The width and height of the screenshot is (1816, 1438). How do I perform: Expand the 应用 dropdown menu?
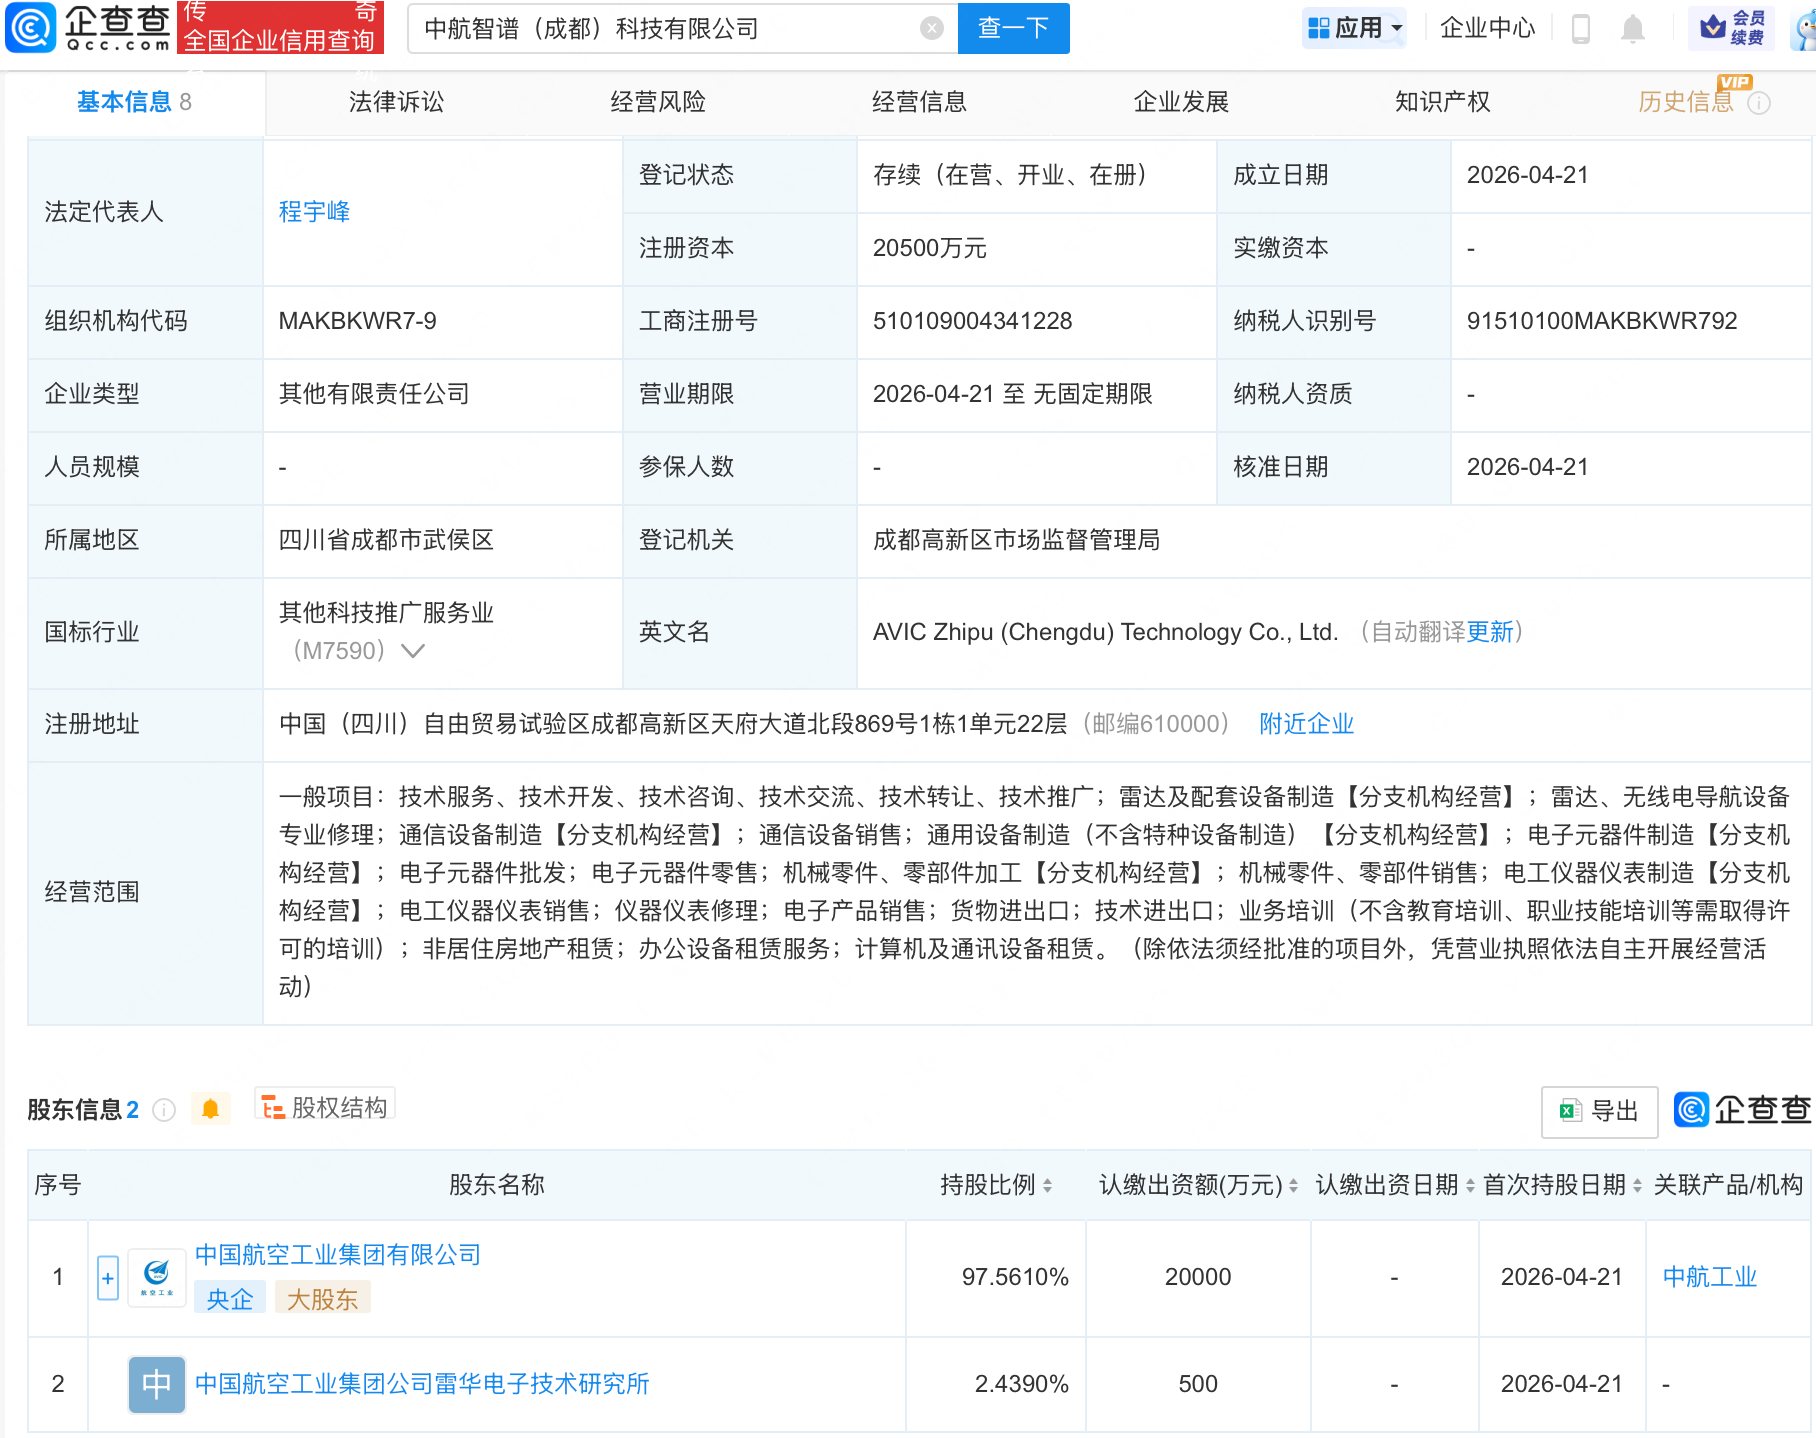1353,26
